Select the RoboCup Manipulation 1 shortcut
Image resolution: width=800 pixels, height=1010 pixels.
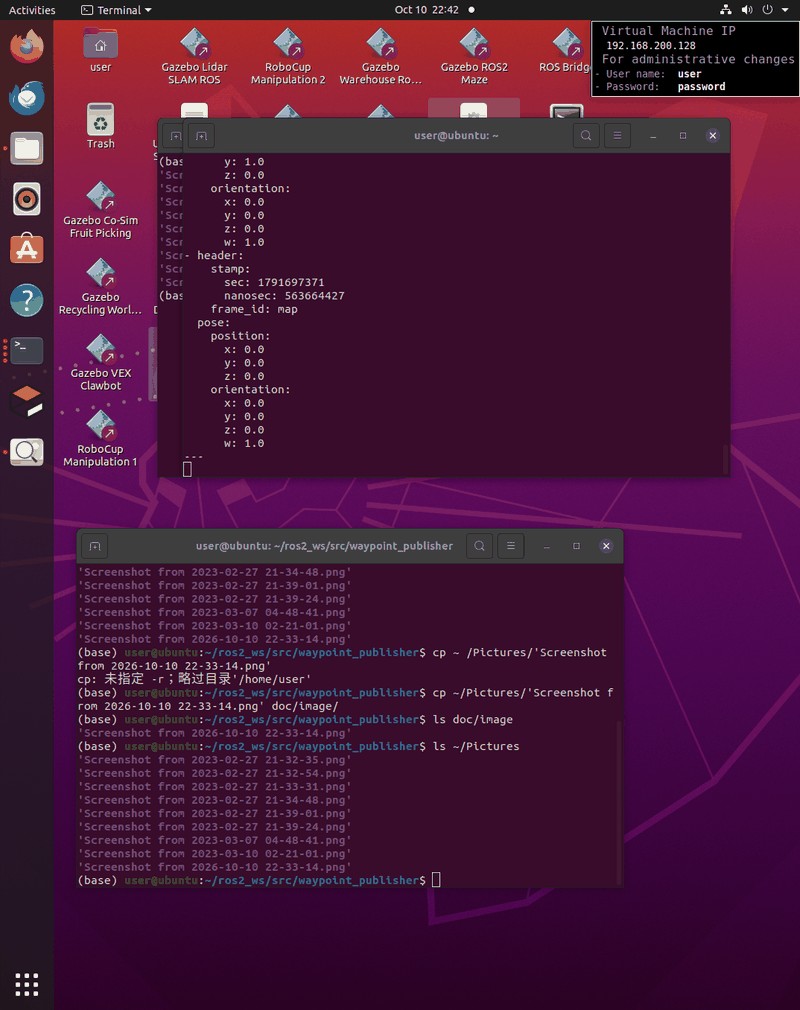pos(100,439)
